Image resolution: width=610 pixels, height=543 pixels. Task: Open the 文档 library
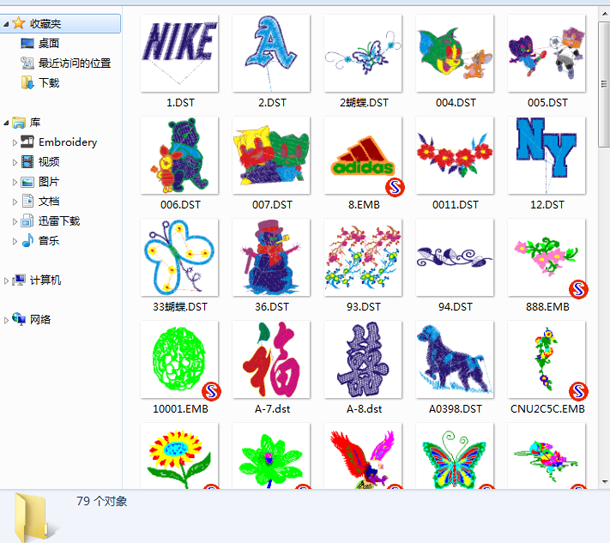49,201
